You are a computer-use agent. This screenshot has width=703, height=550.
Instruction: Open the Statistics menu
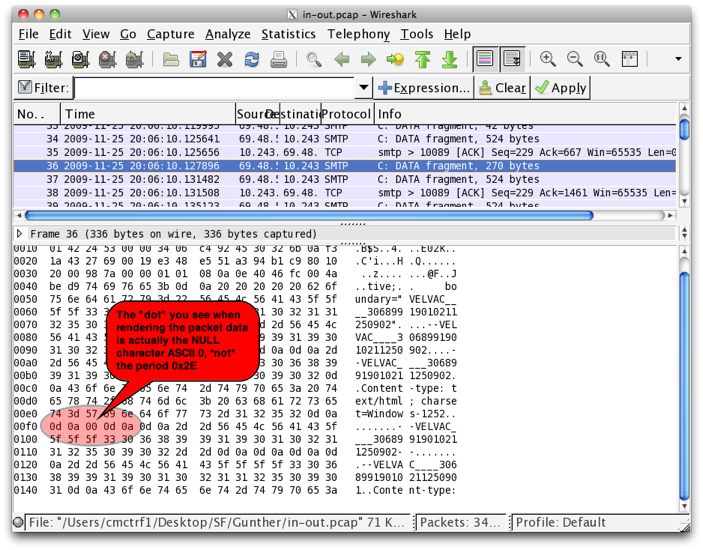click(288, 34)
